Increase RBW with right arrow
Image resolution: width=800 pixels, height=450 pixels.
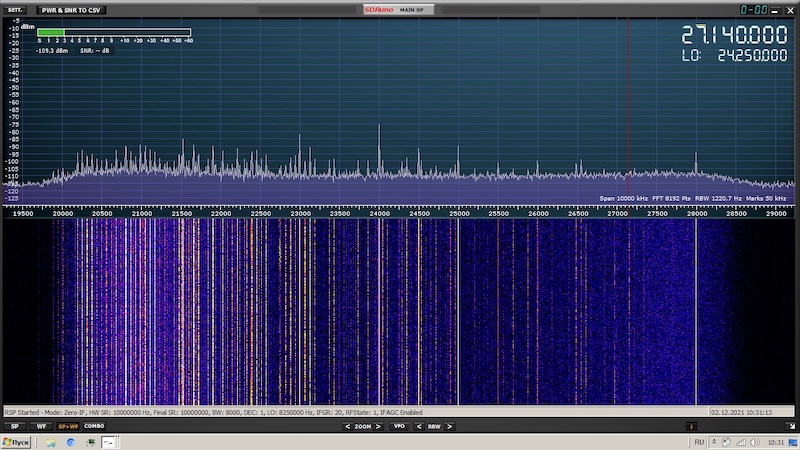(x=448, y=426)
